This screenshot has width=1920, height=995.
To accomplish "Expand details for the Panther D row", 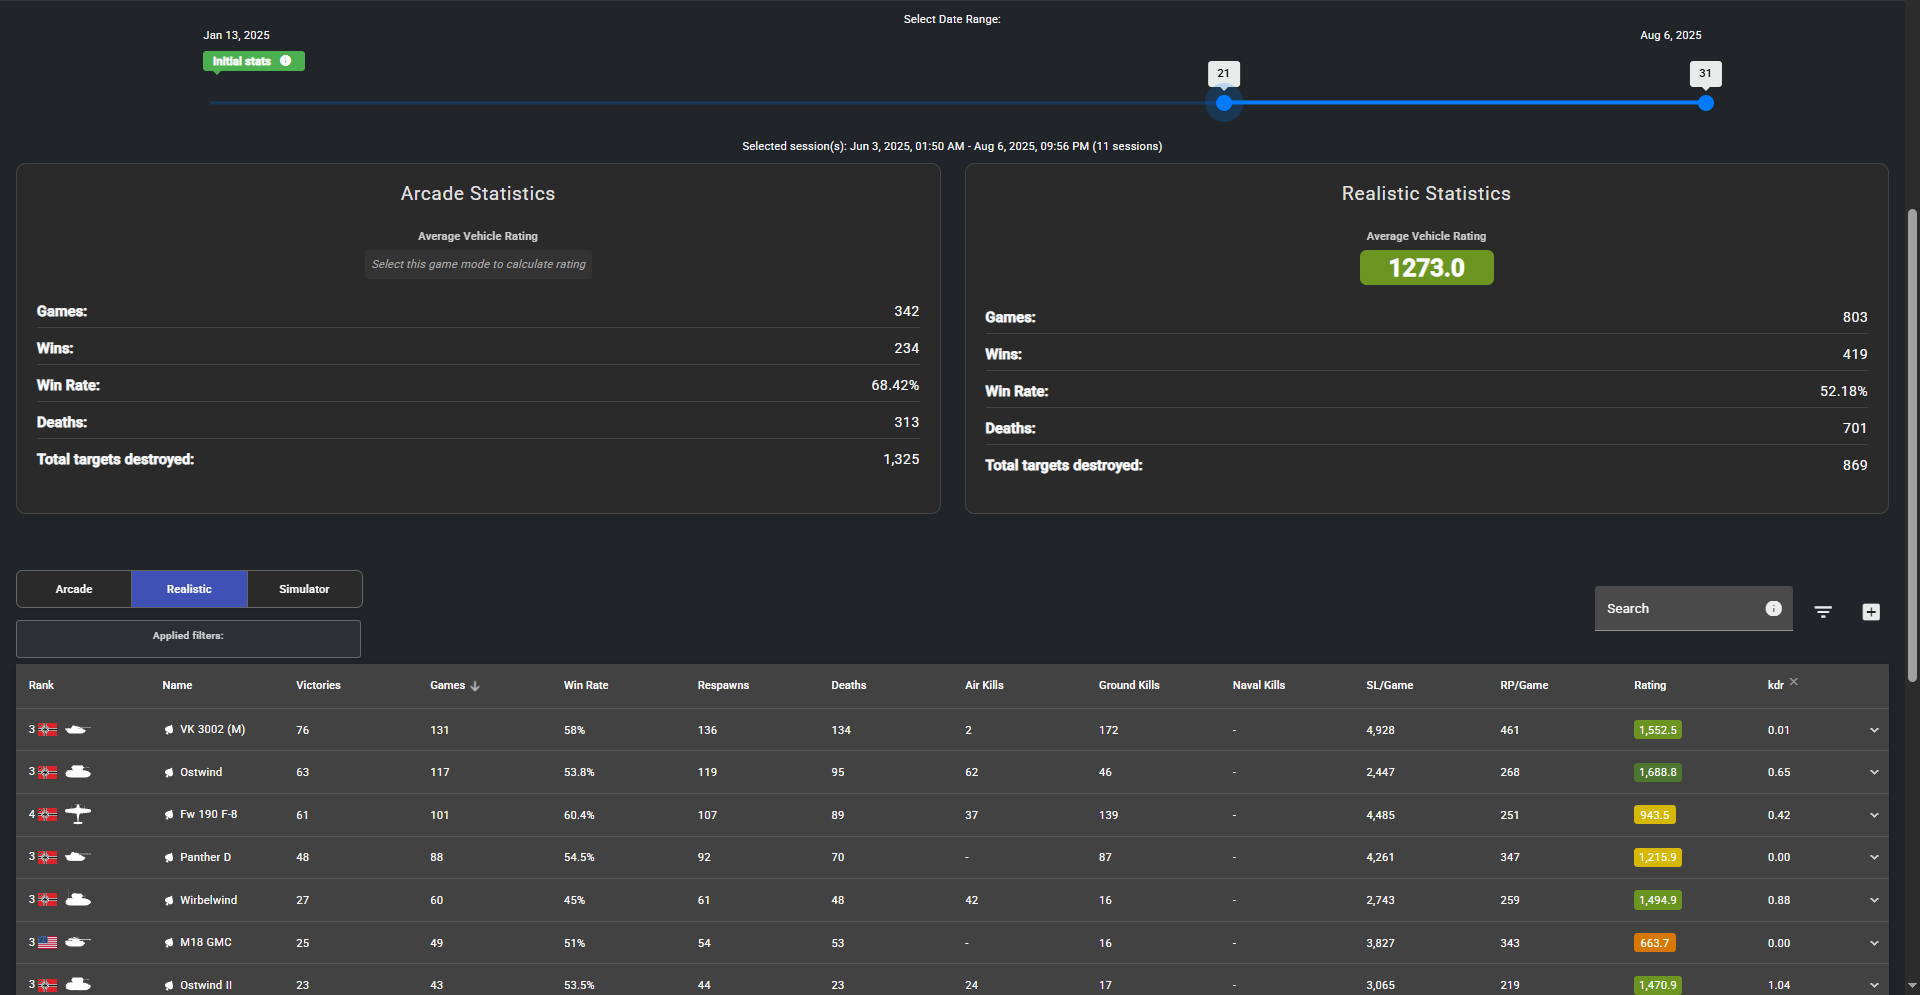I will [x=1874, y=857].
